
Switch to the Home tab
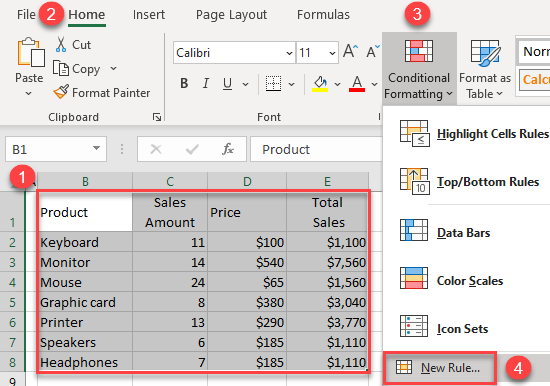click(87, 15)
